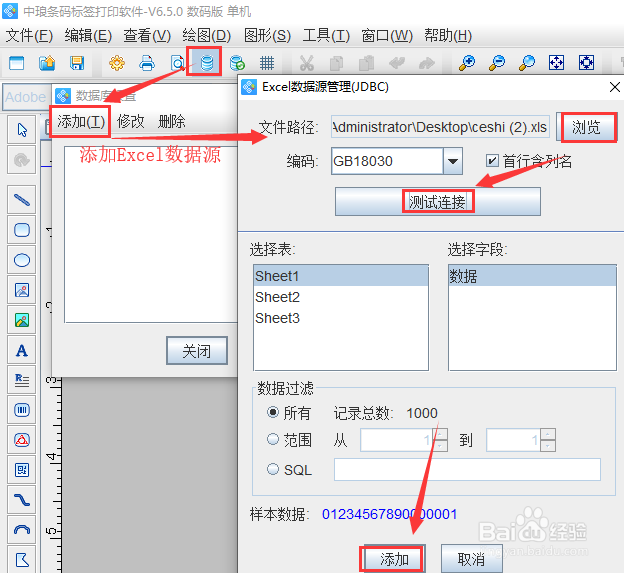The image size is (624, 573).
Task: Click the save floppy disk icon
Action: (77, 63)
